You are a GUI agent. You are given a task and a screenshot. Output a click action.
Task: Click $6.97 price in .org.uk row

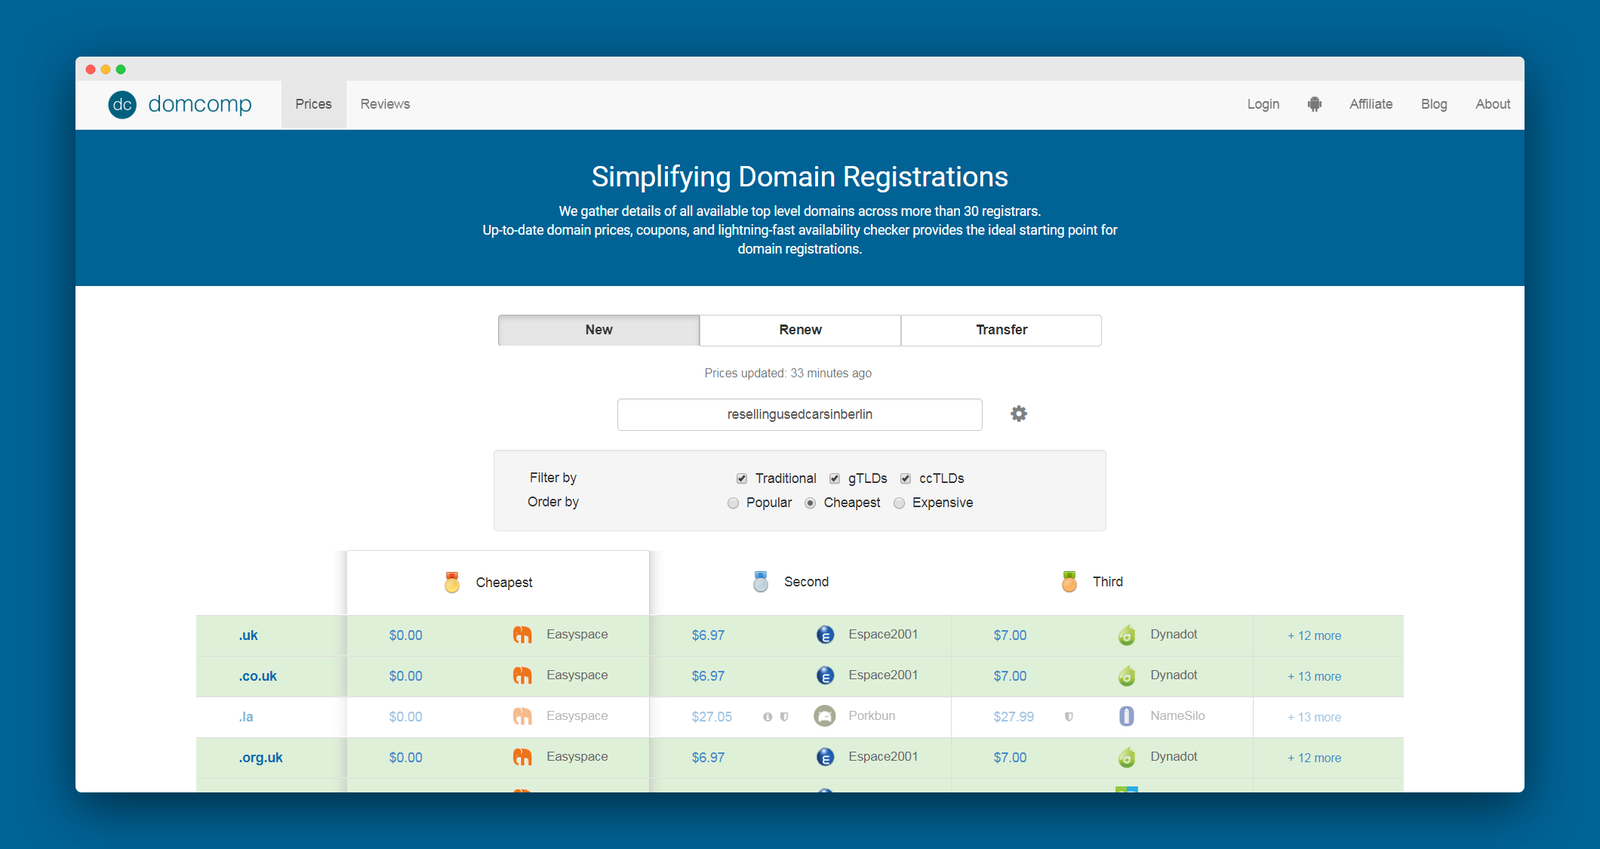click(x=708, y=758)
